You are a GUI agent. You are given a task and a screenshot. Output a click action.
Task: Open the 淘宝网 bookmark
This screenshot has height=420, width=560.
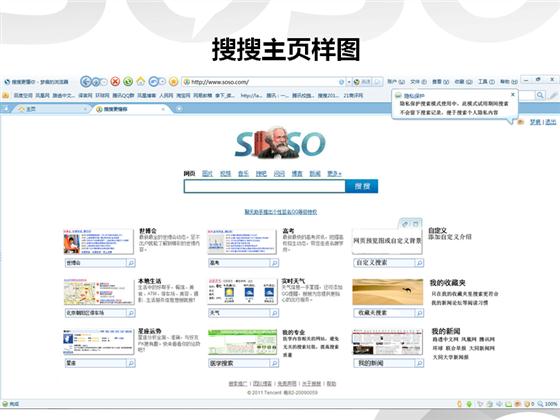[183, 95]
